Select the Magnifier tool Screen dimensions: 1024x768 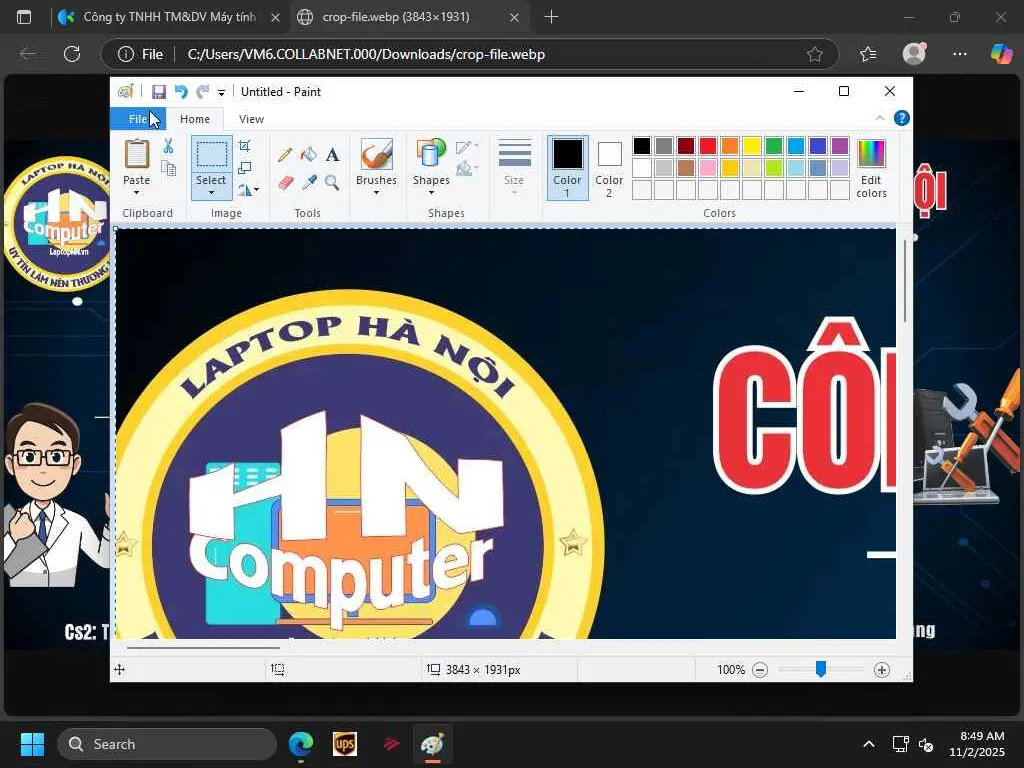332,182
